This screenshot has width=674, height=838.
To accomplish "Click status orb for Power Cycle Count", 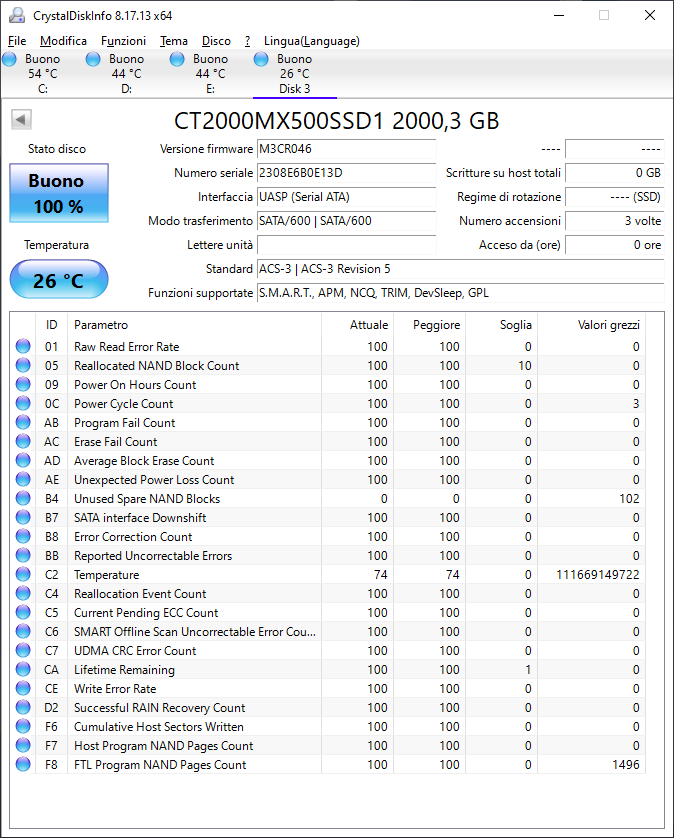I will (x=23, y=403).
